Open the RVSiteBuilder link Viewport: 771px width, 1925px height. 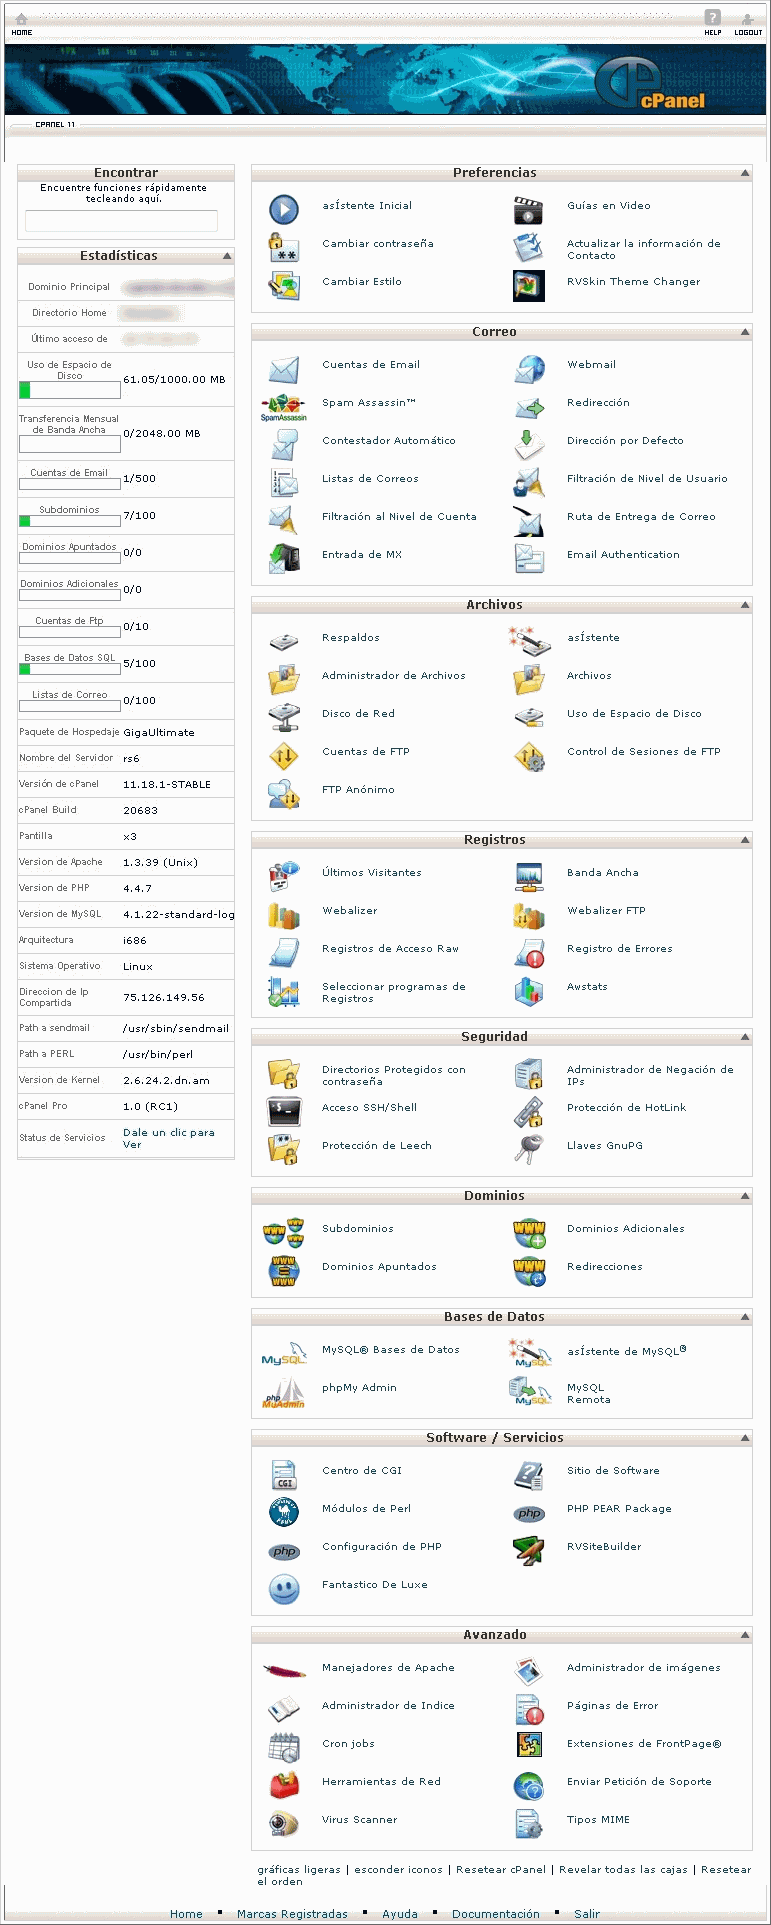coord(604,1547)
